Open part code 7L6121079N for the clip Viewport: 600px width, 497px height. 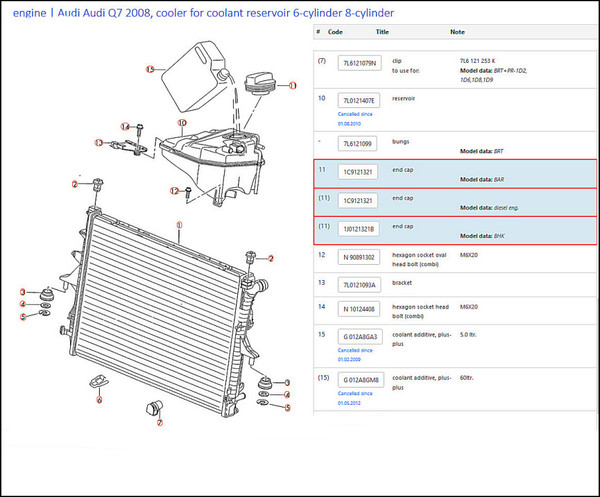coord(359,63)
